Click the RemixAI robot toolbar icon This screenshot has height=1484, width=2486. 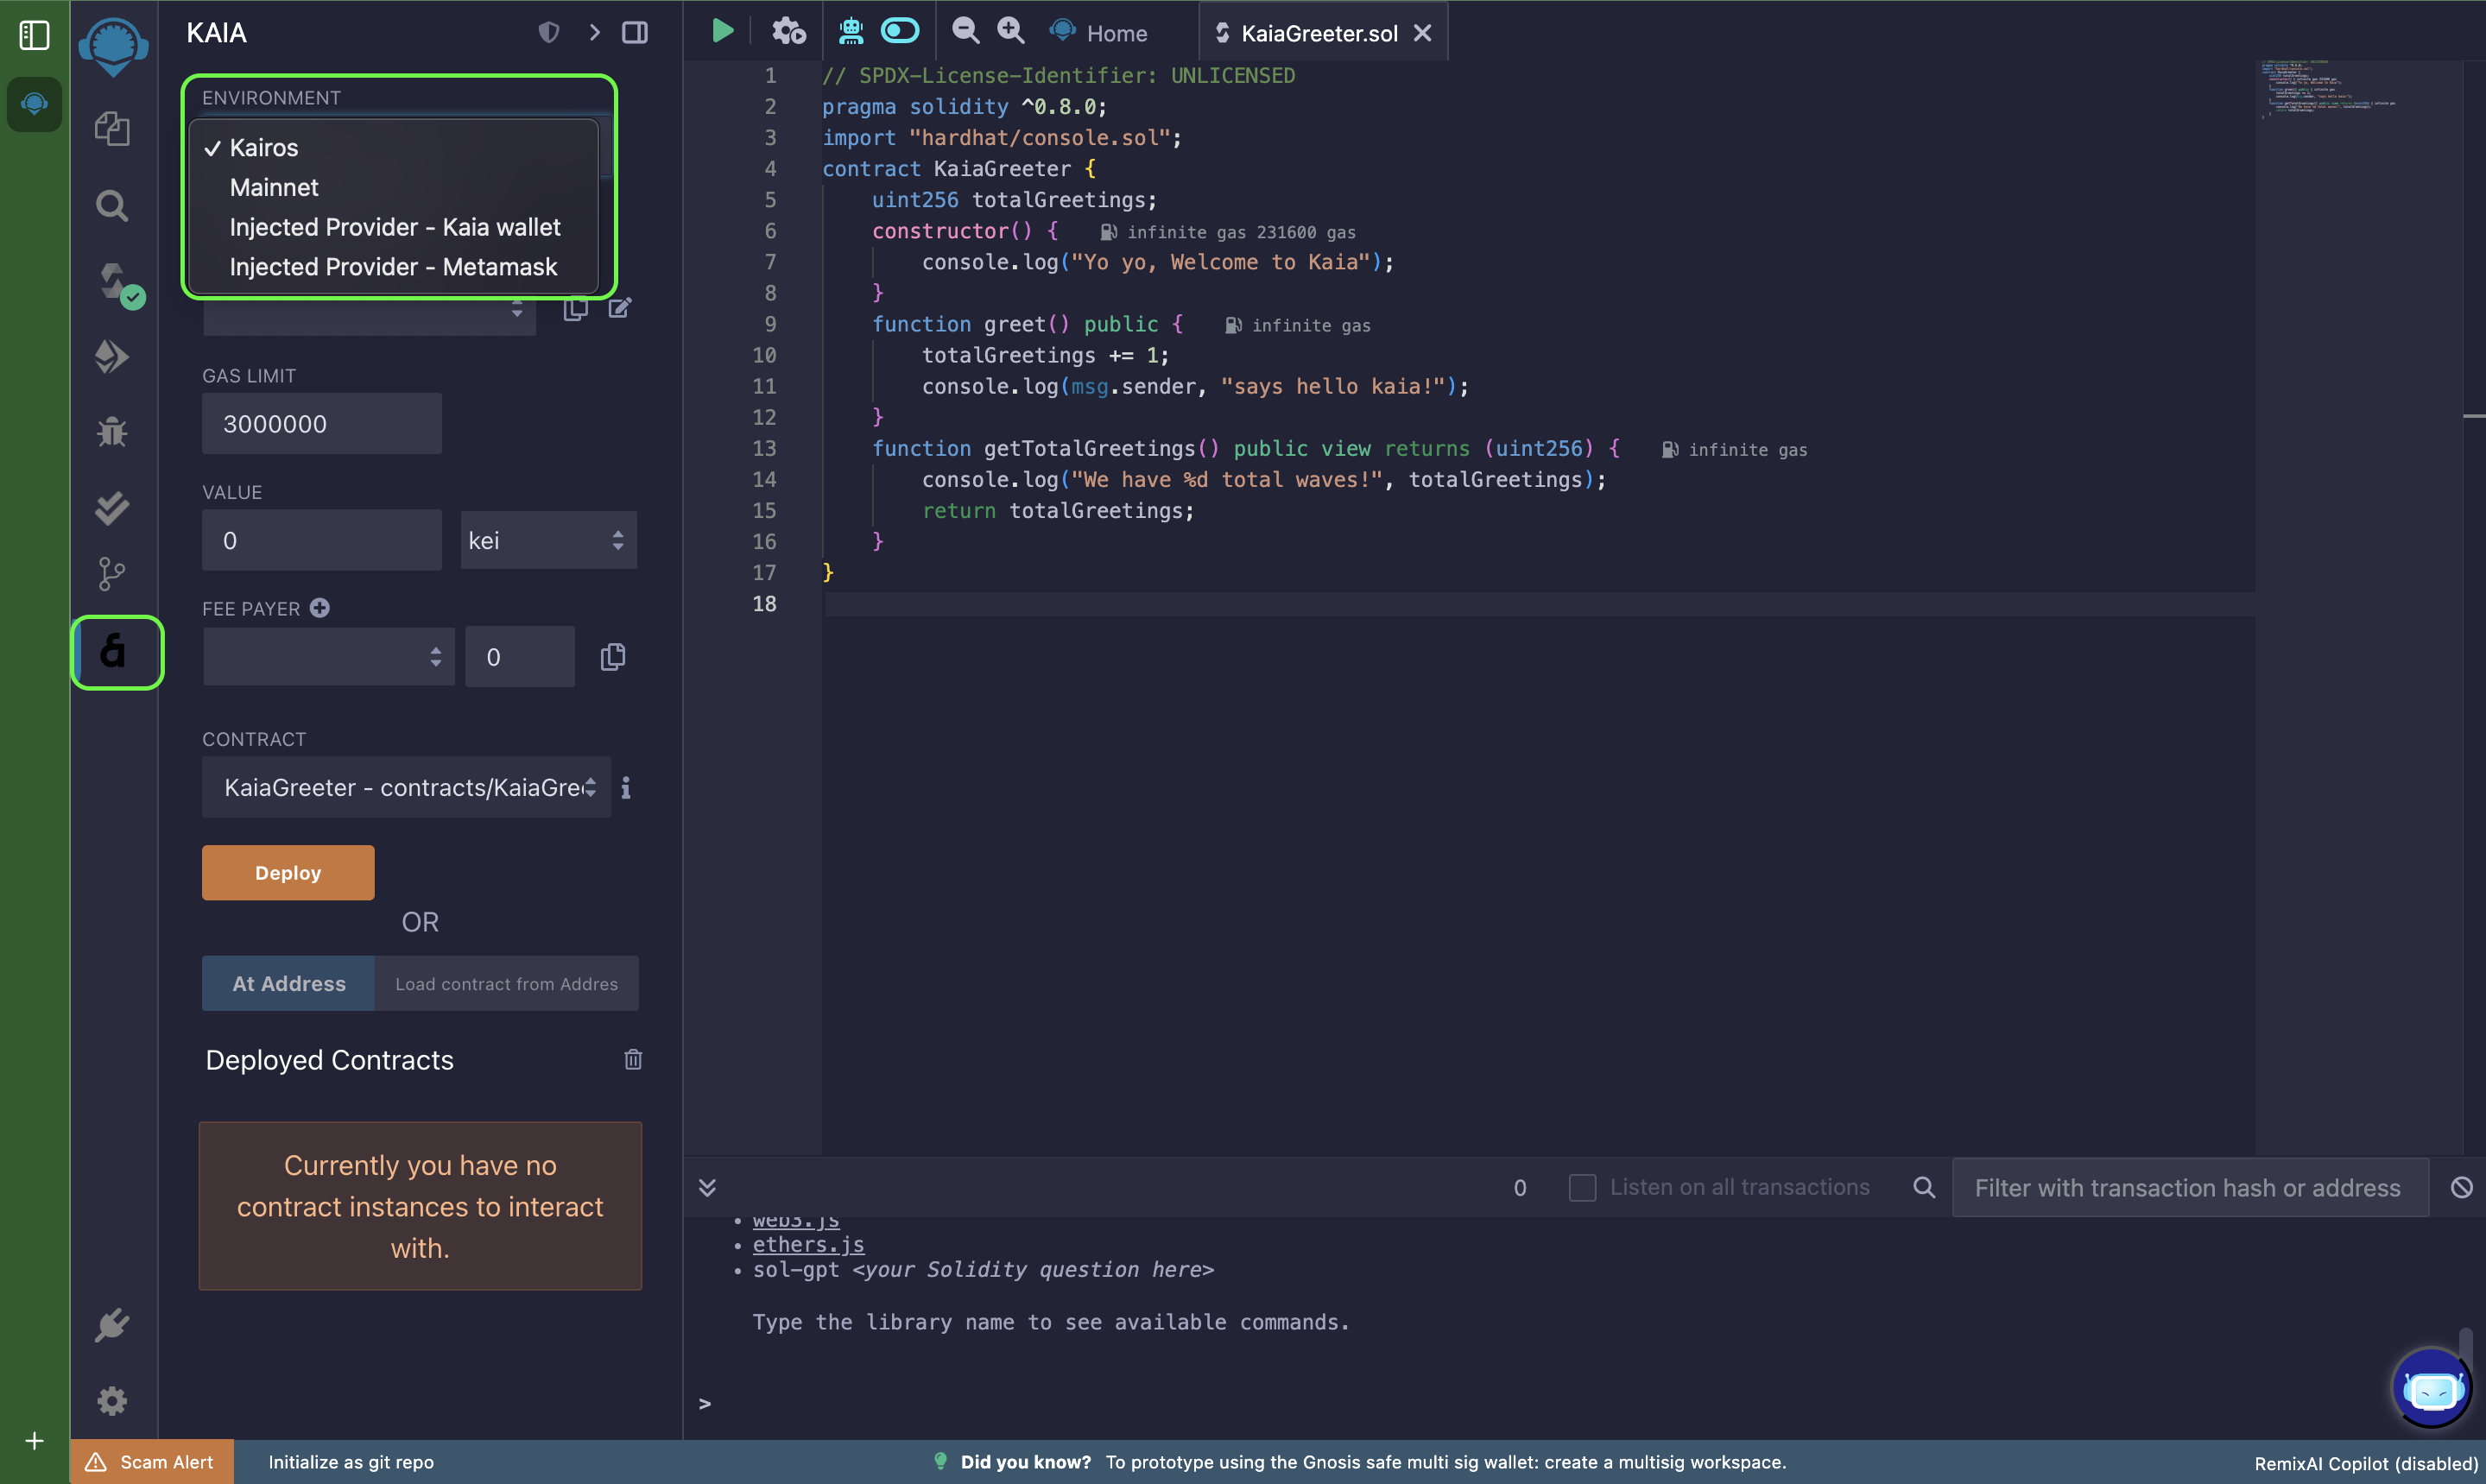(851, 31)
